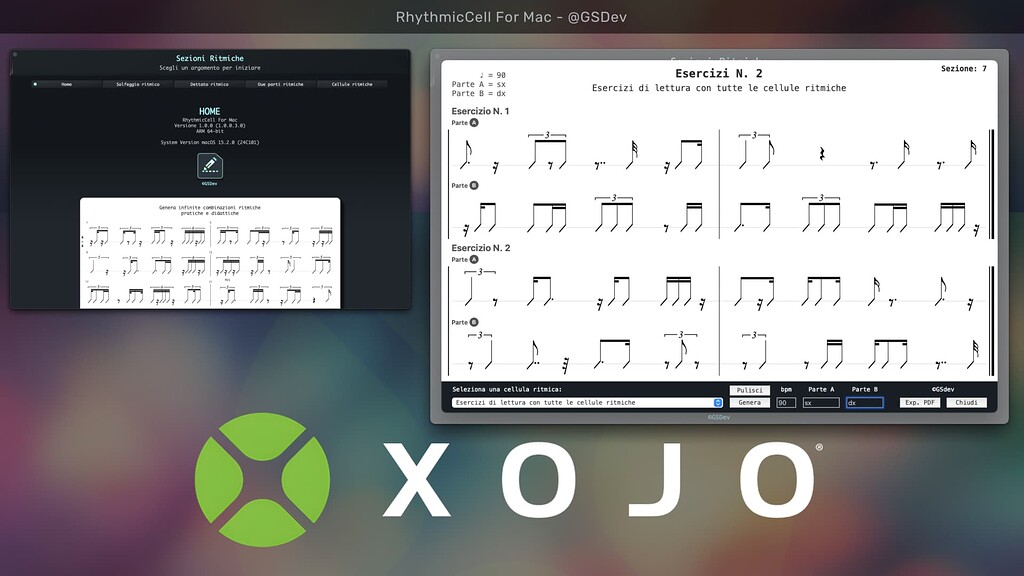Image resolution: width=1024 pixels, height=576 pixels.
Task: Click the Parte A field containing sx
Action: pyautogui.click(x=820, y=402)
